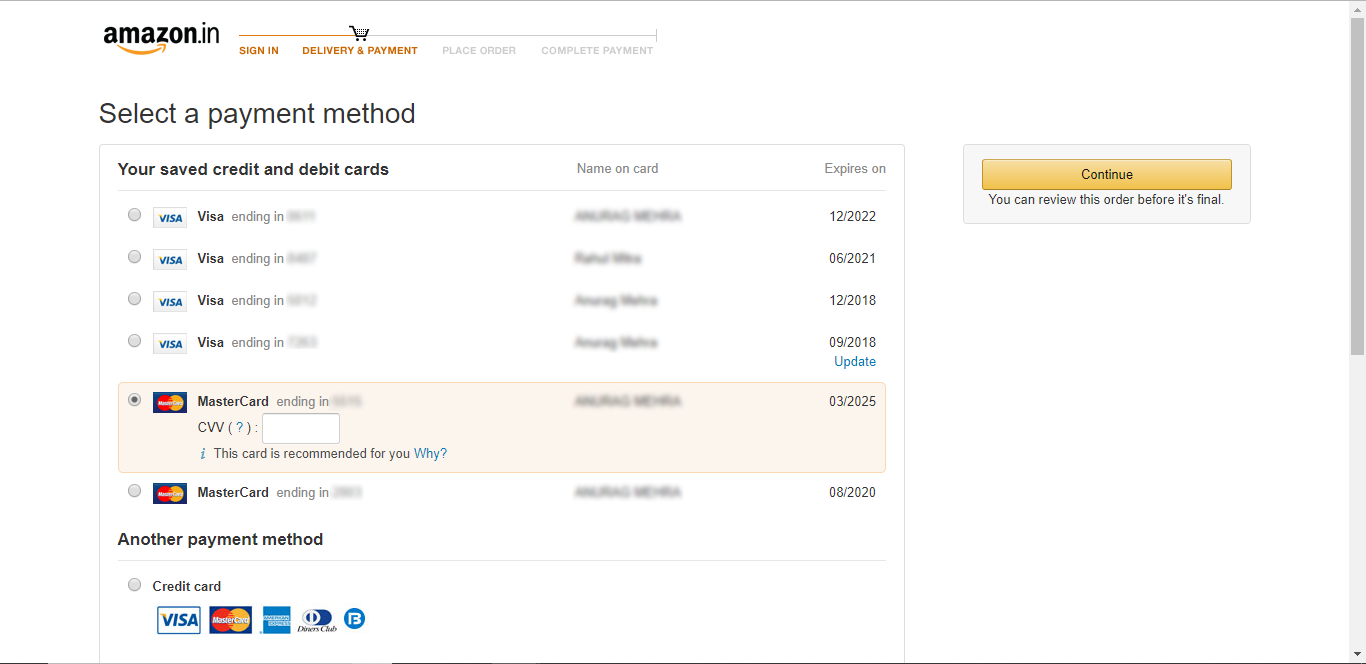Click the expiry date 12/2022
Screen dimensions: 1366x664
[x=853, y=217]
